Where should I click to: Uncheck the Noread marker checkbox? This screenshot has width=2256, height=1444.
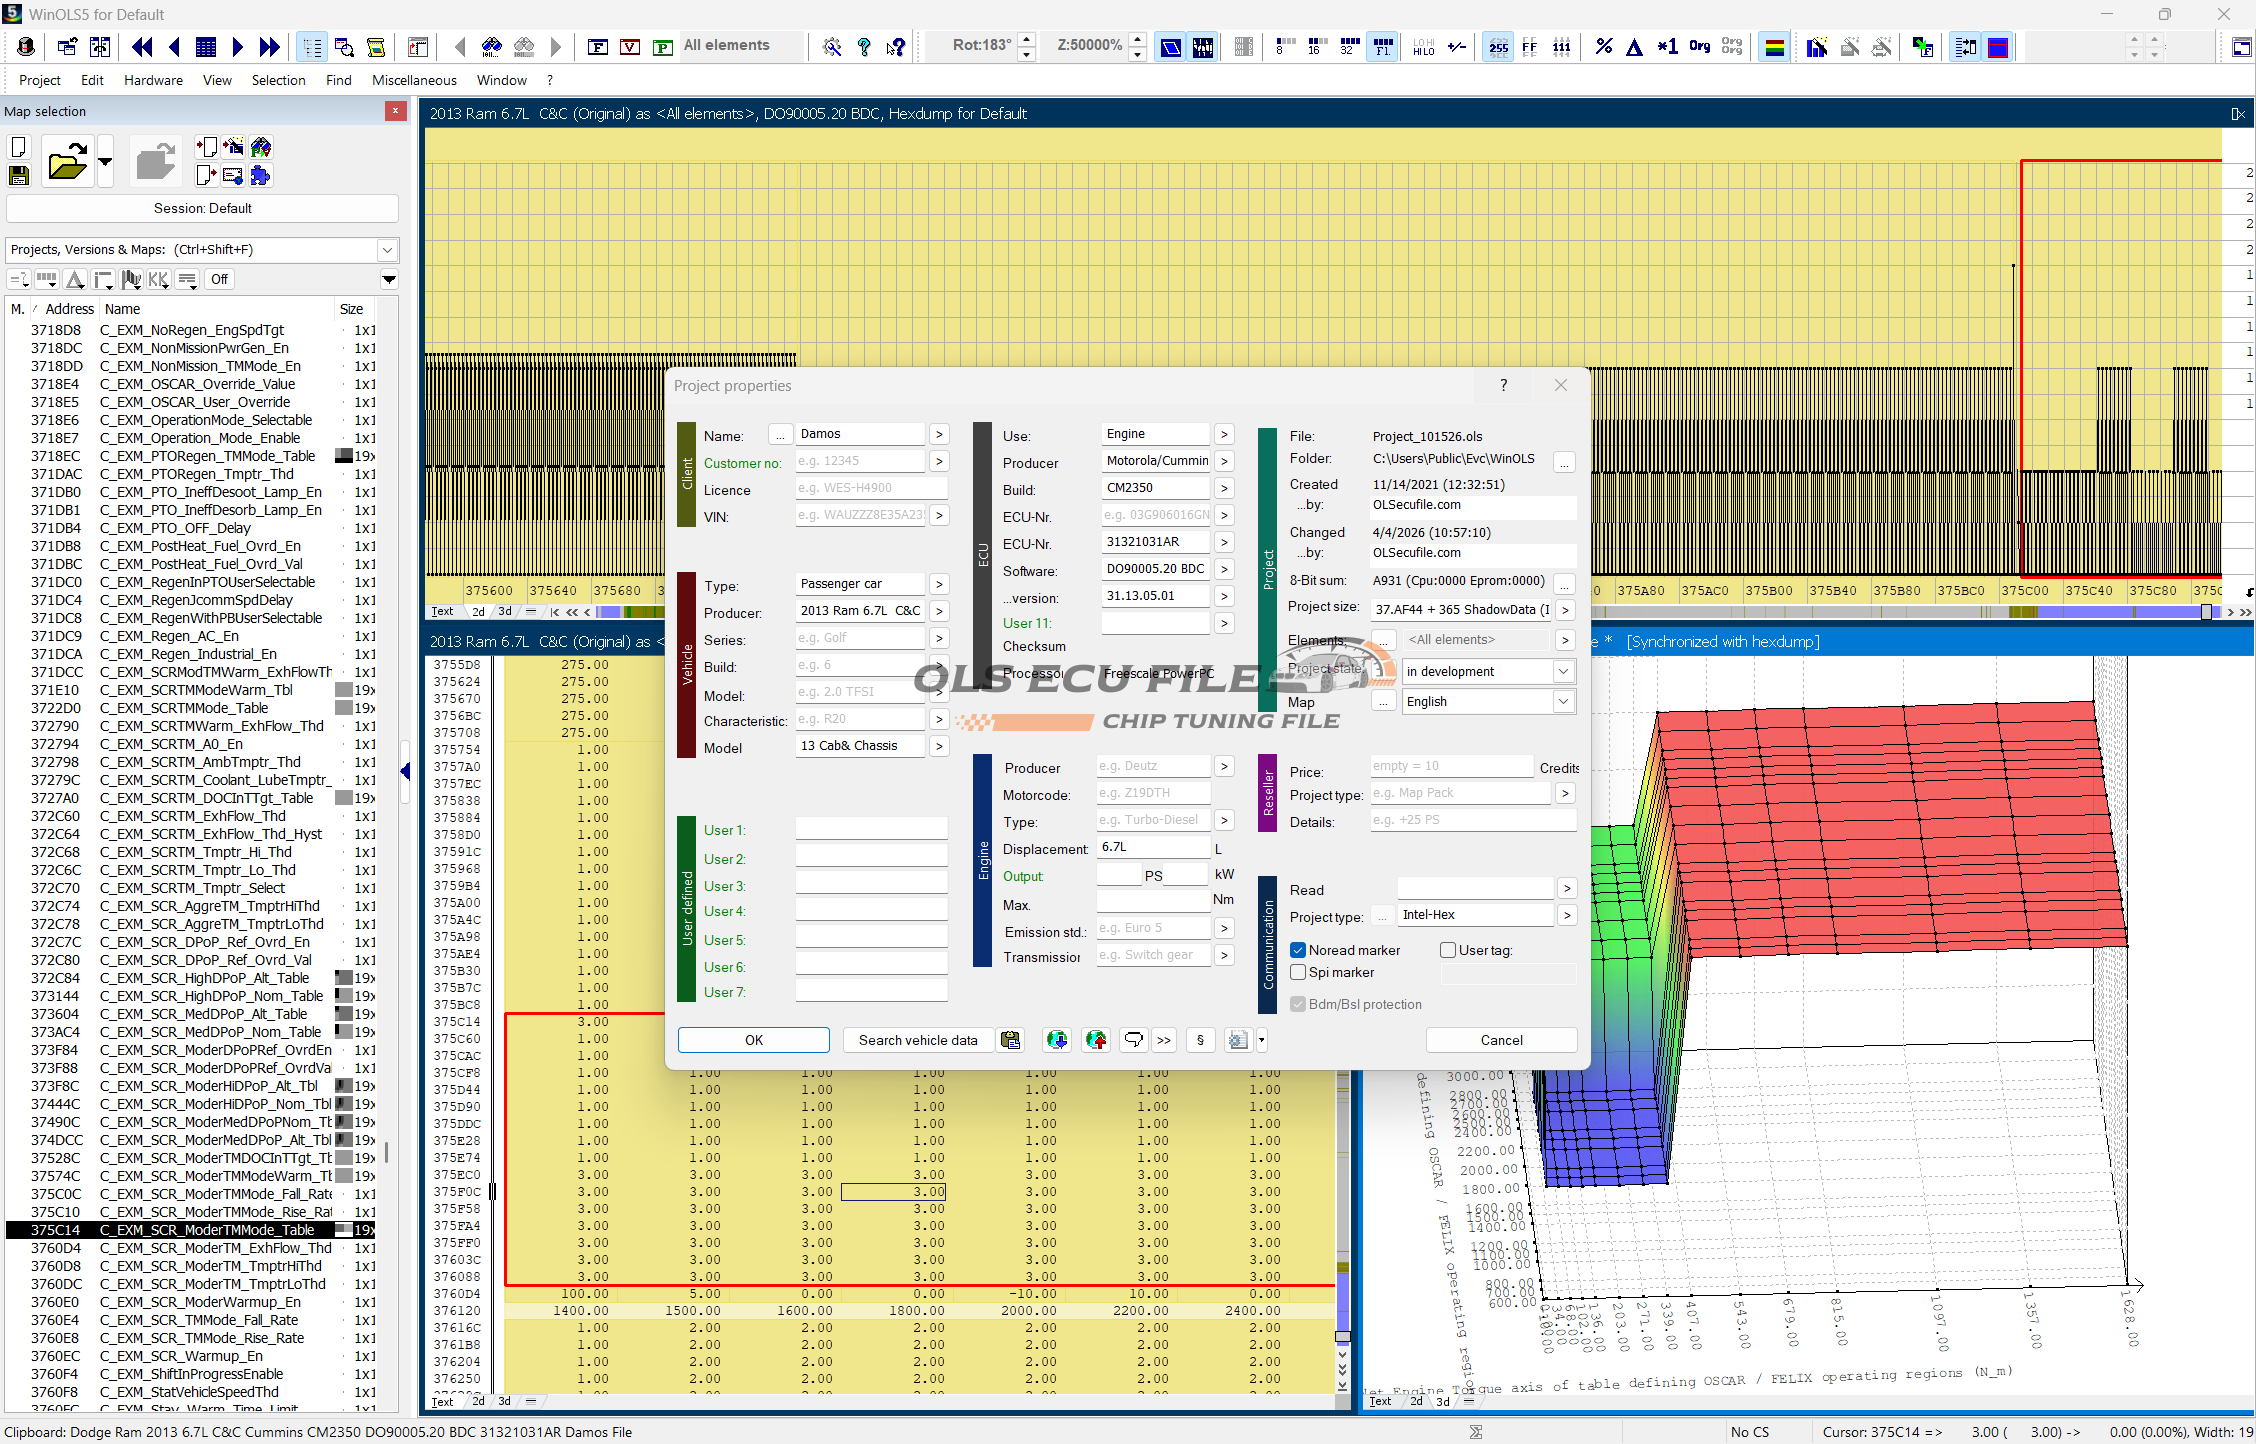tap(1298, 950)
